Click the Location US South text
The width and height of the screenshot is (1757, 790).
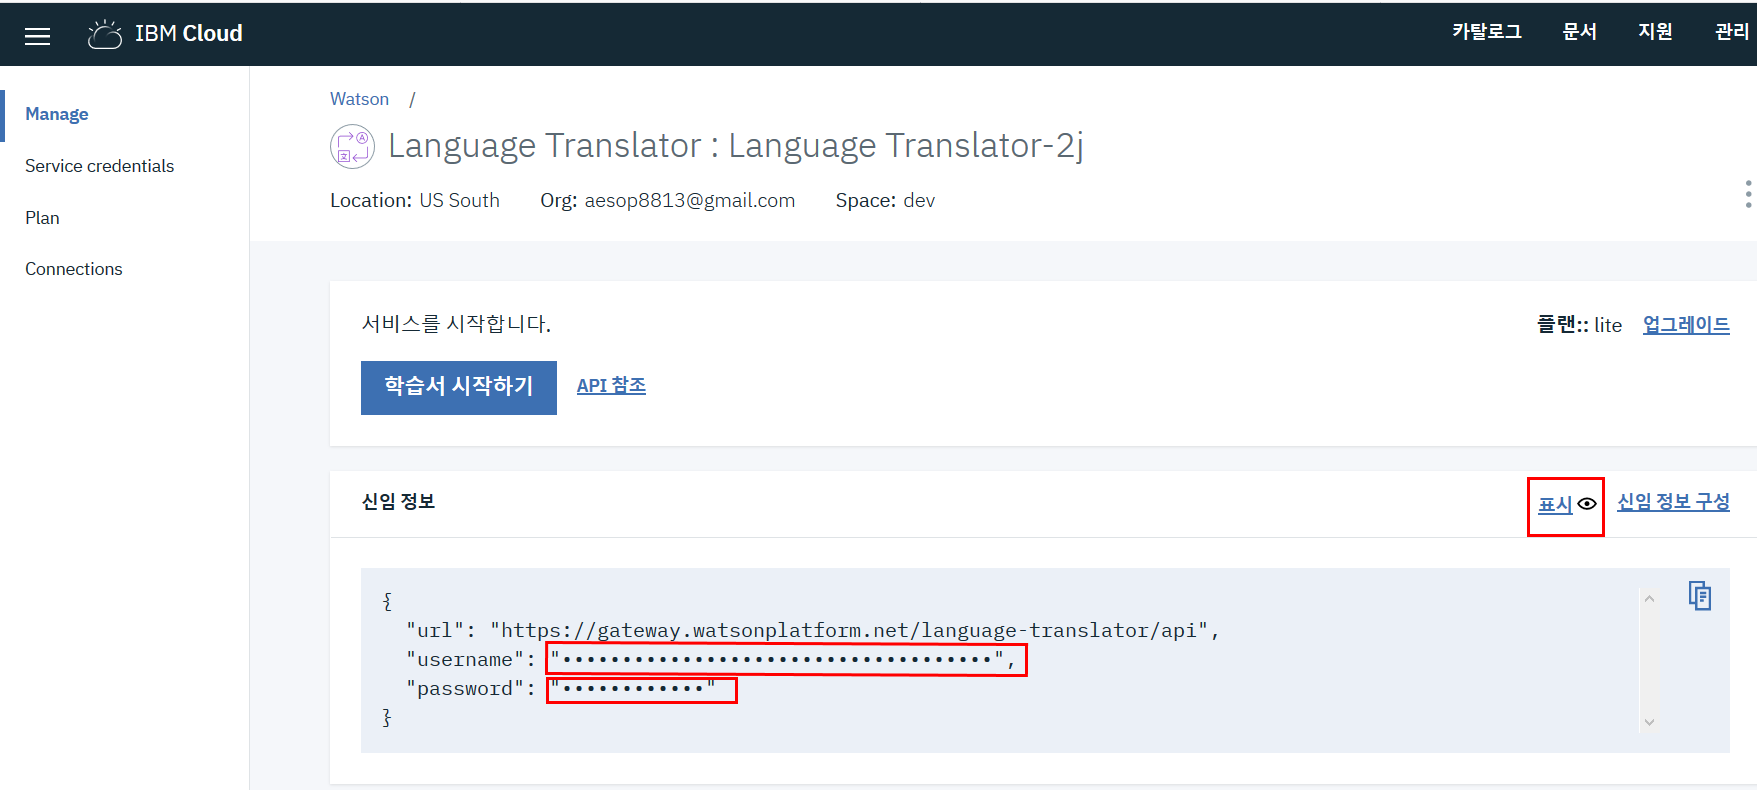pyautogui.click(x=415, y=200)
